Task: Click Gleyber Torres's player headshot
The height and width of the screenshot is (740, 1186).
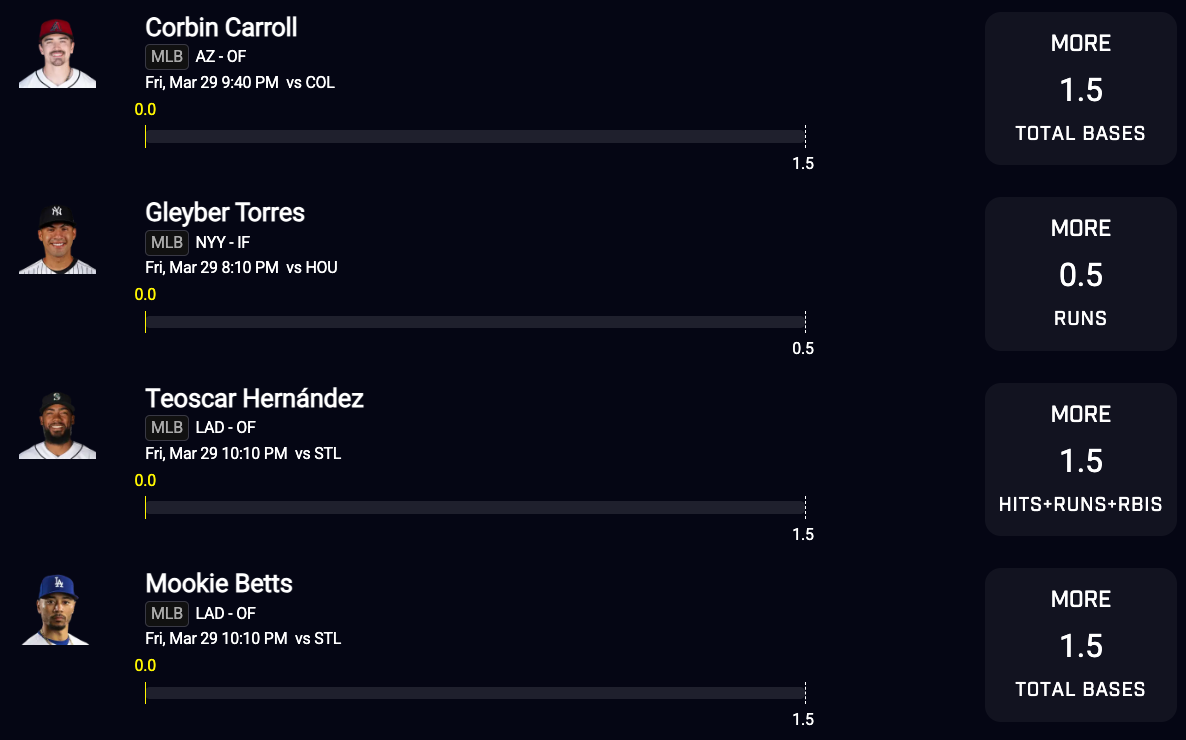Action: point(57,239)
